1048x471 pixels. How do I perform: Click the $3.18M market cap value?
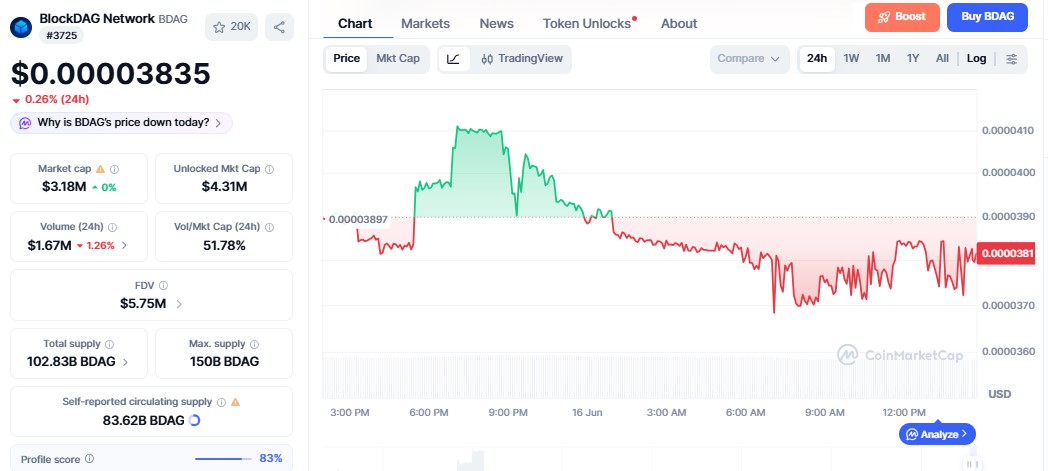click(64, 187)
